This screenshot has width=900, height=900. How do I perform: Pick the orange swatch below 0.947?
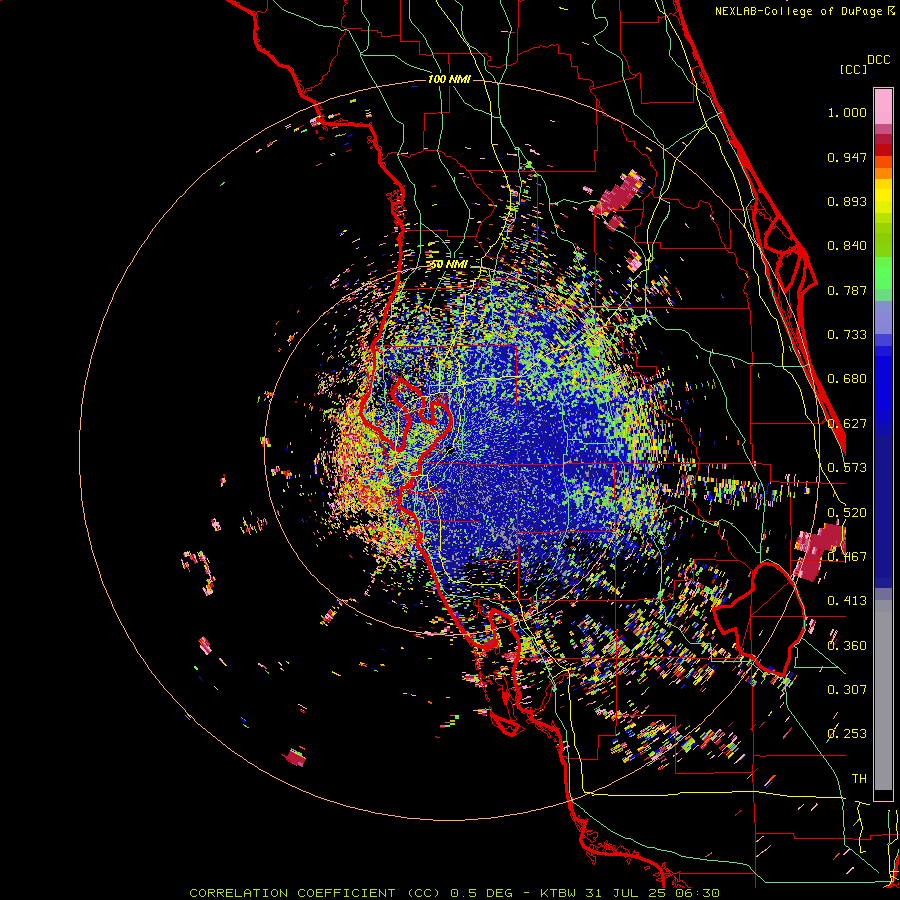tap(883, 173)
